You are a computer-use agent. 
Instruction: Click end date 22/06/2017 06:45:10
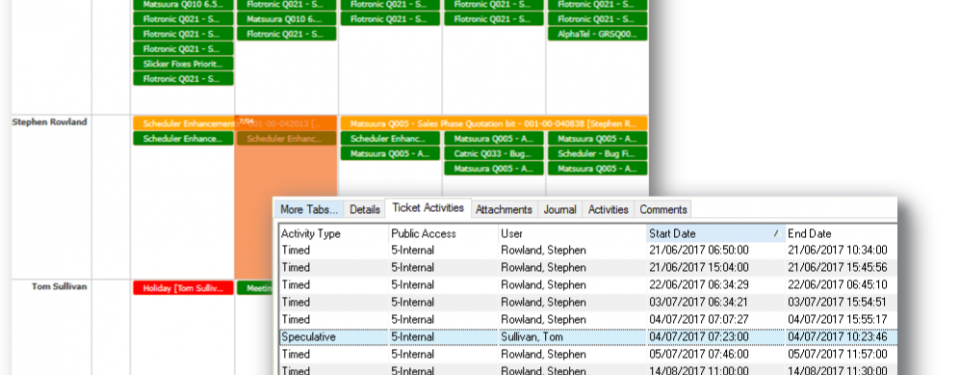click(837, 285)
